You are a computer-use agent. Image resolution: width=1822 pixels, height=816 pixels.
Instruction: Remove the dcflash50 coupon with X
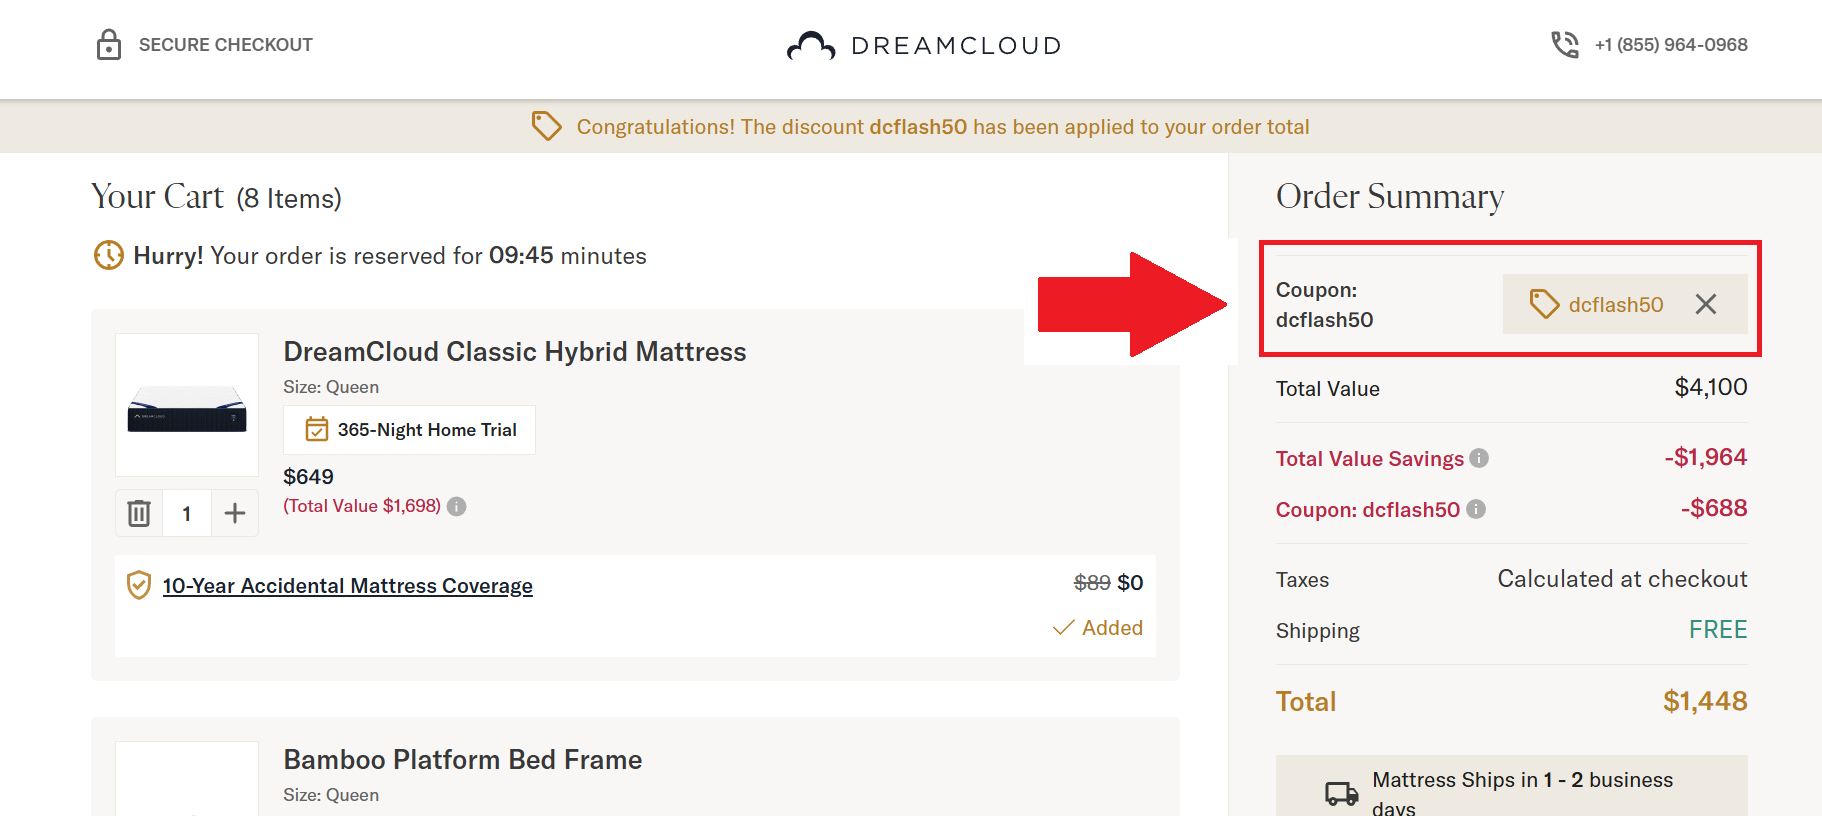(x=1706, y=304)
